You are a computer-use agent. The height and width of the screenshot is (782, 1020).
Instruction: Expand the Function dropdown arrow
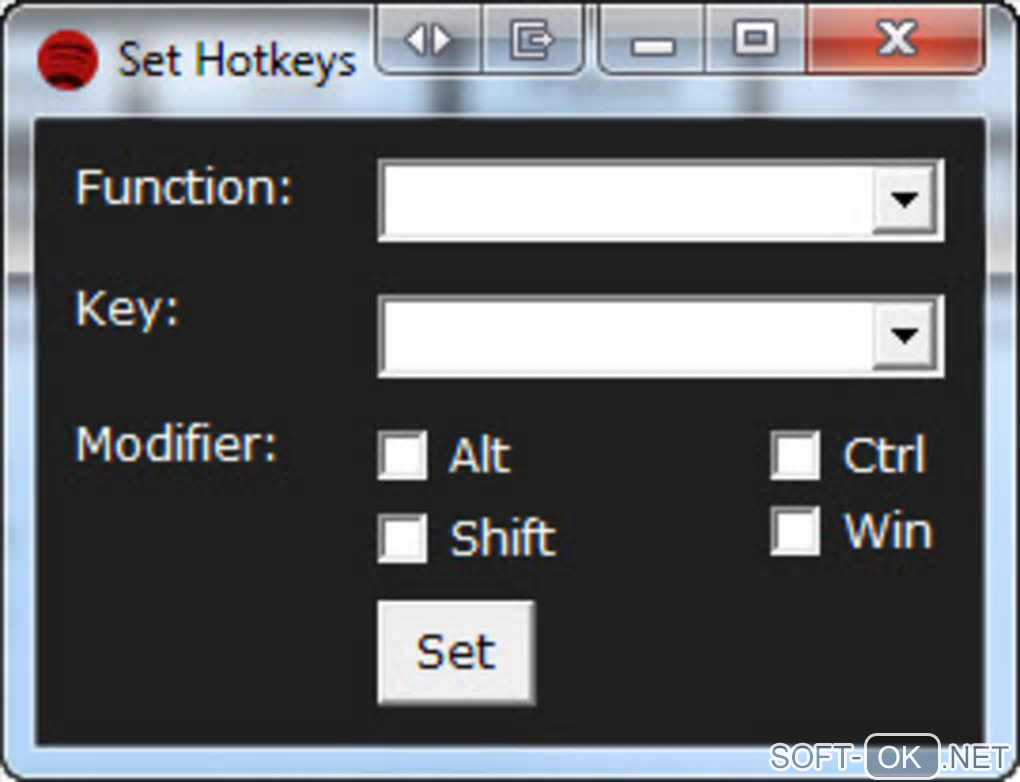pyautogui.click(x=904, y=200)
